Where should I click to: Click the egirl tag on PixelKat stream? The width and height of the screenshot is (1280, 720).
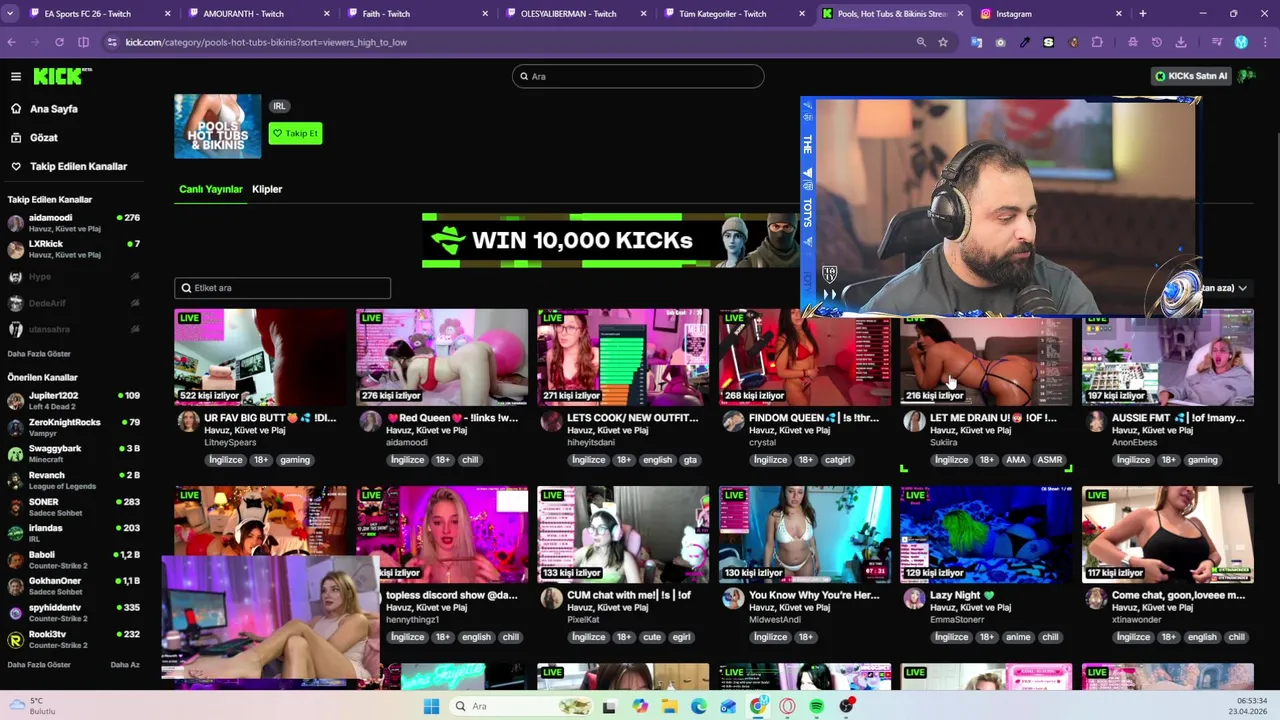tap(682, 637)
